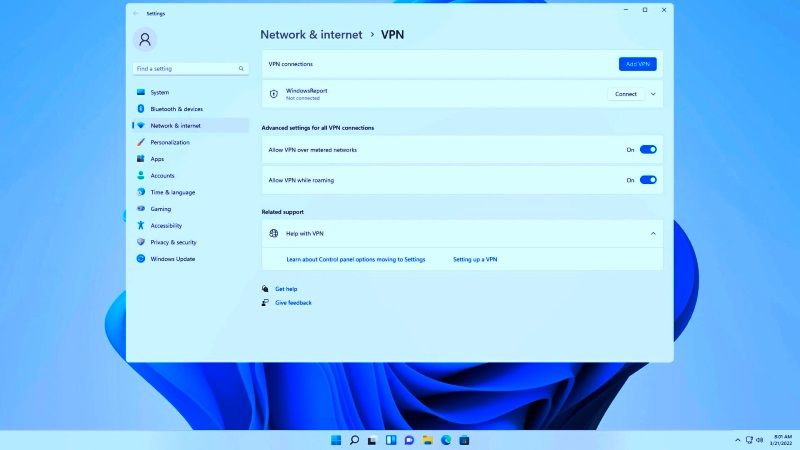Click the Personalization paintbrush icon
Viewport: 800px width, 450px height.
click(x=141, y=142)
